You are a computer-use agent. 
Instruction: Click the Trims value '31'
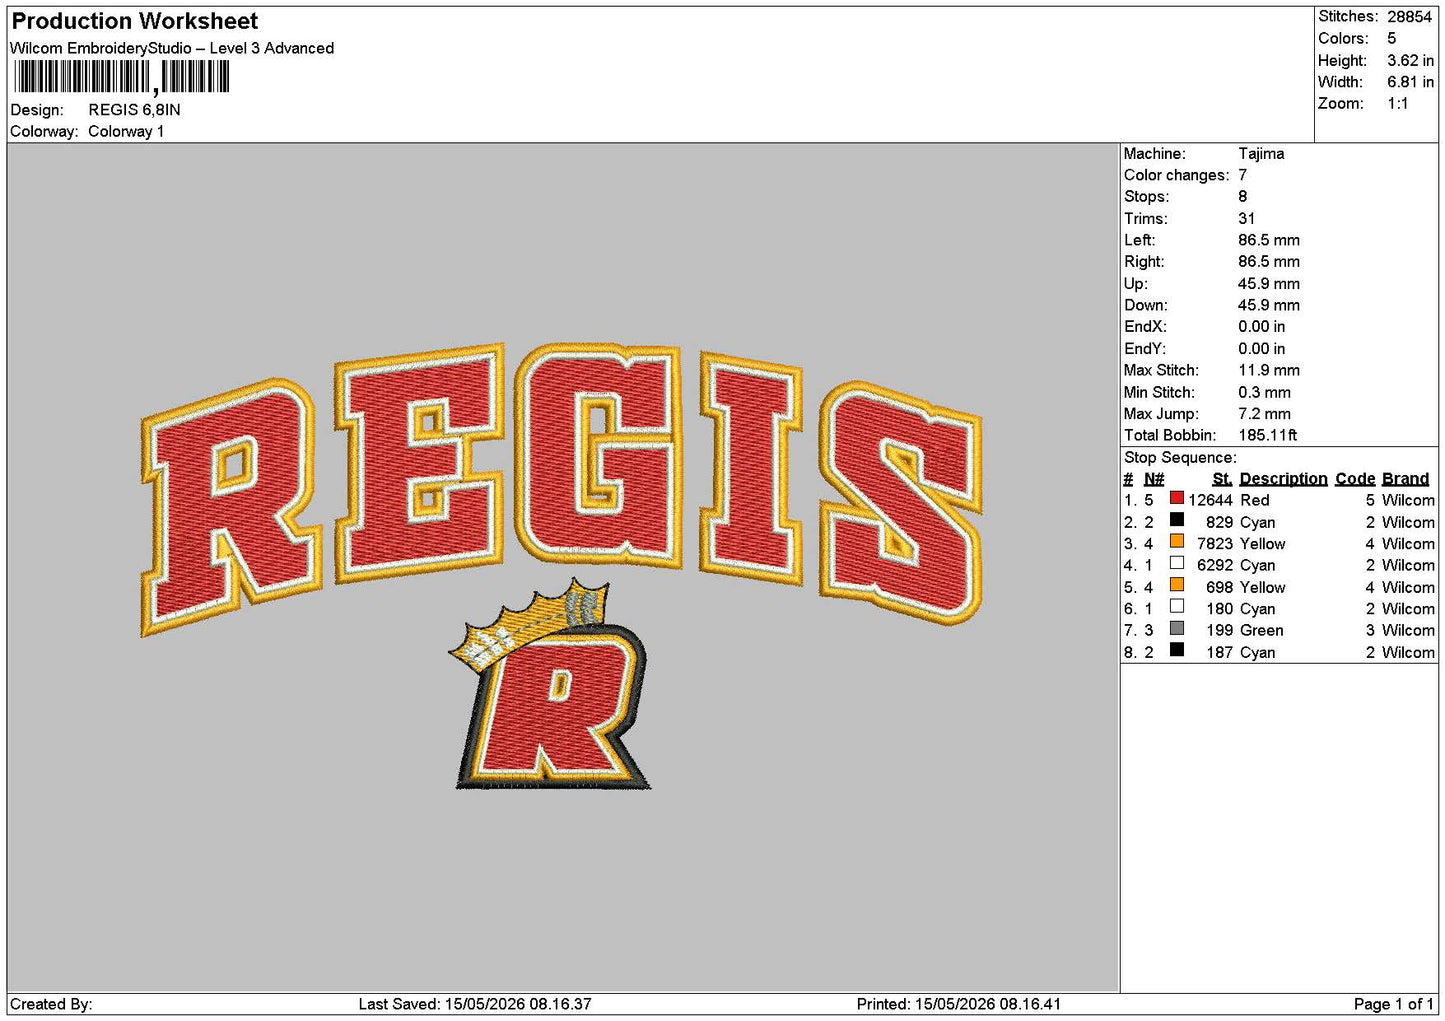tap(1246, 218)
